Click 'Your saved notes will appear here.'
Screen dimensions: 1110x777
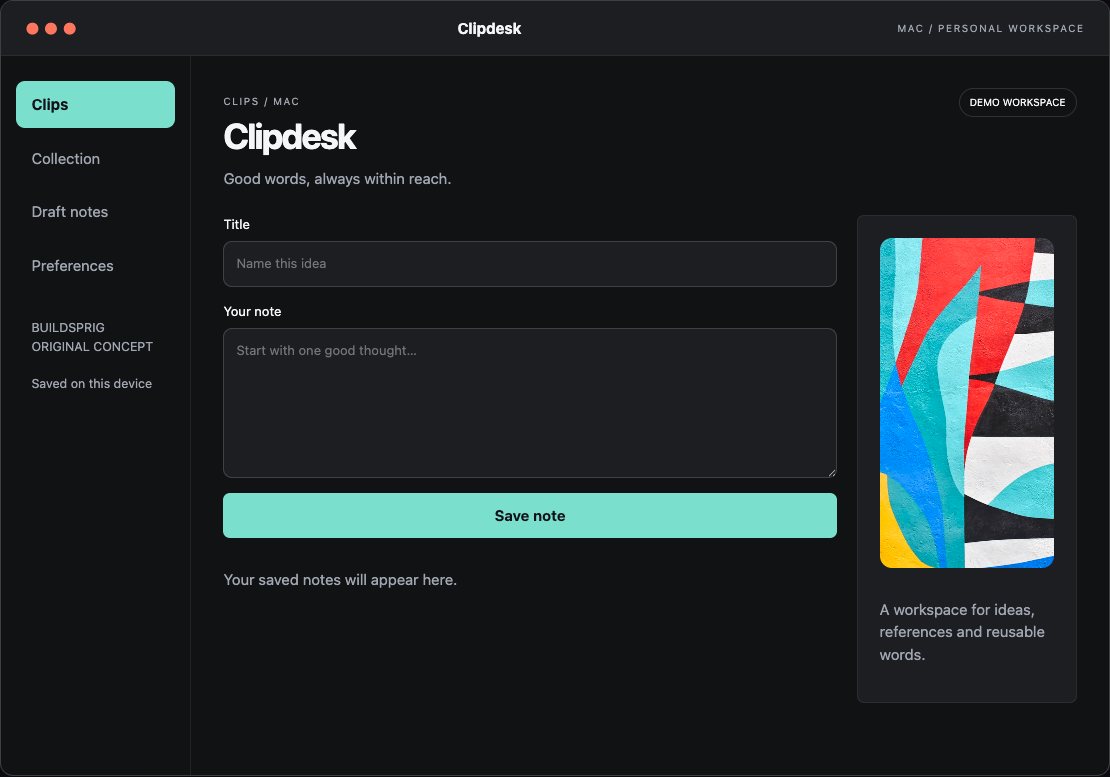click(340, 580)
